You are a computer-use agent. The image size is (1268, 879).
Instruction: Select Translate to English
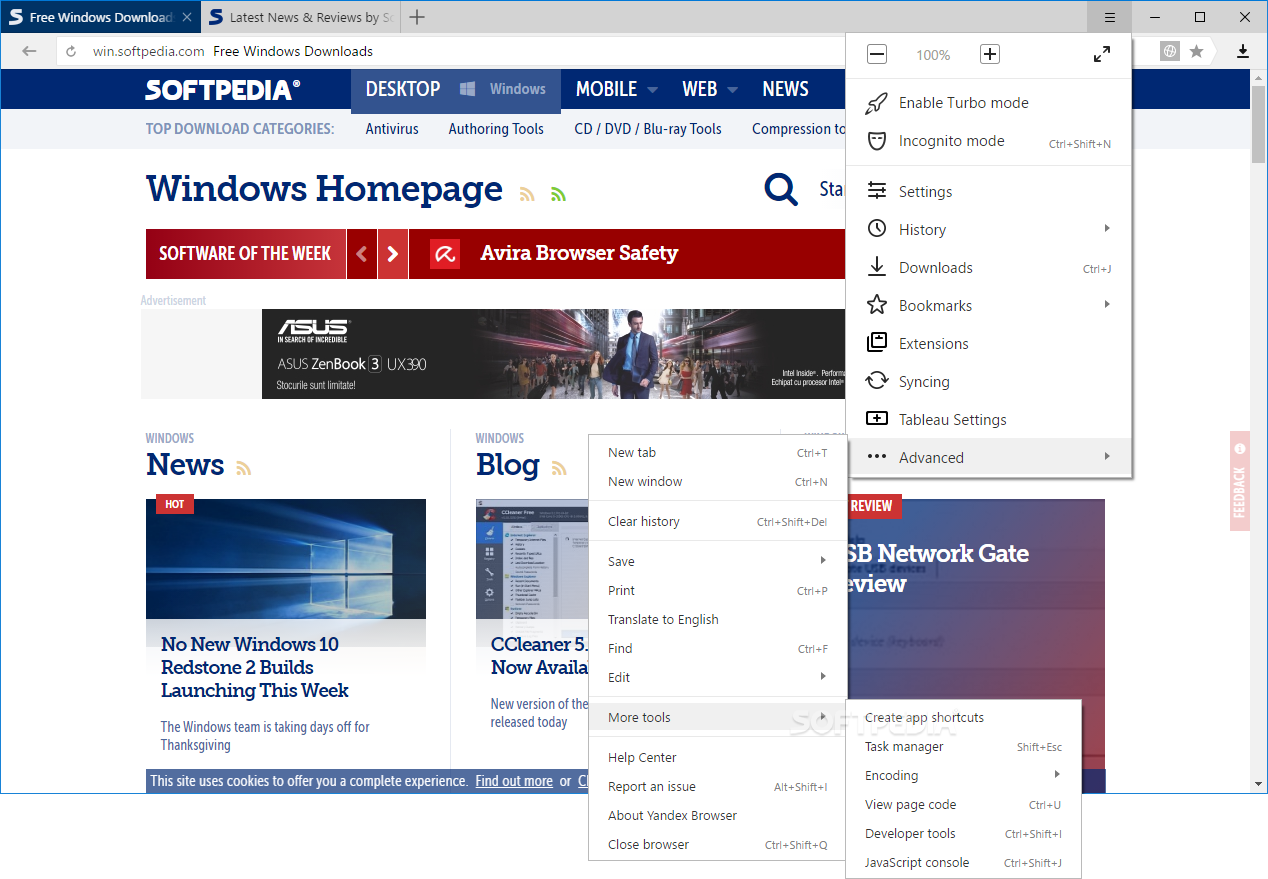pos(717,620)
